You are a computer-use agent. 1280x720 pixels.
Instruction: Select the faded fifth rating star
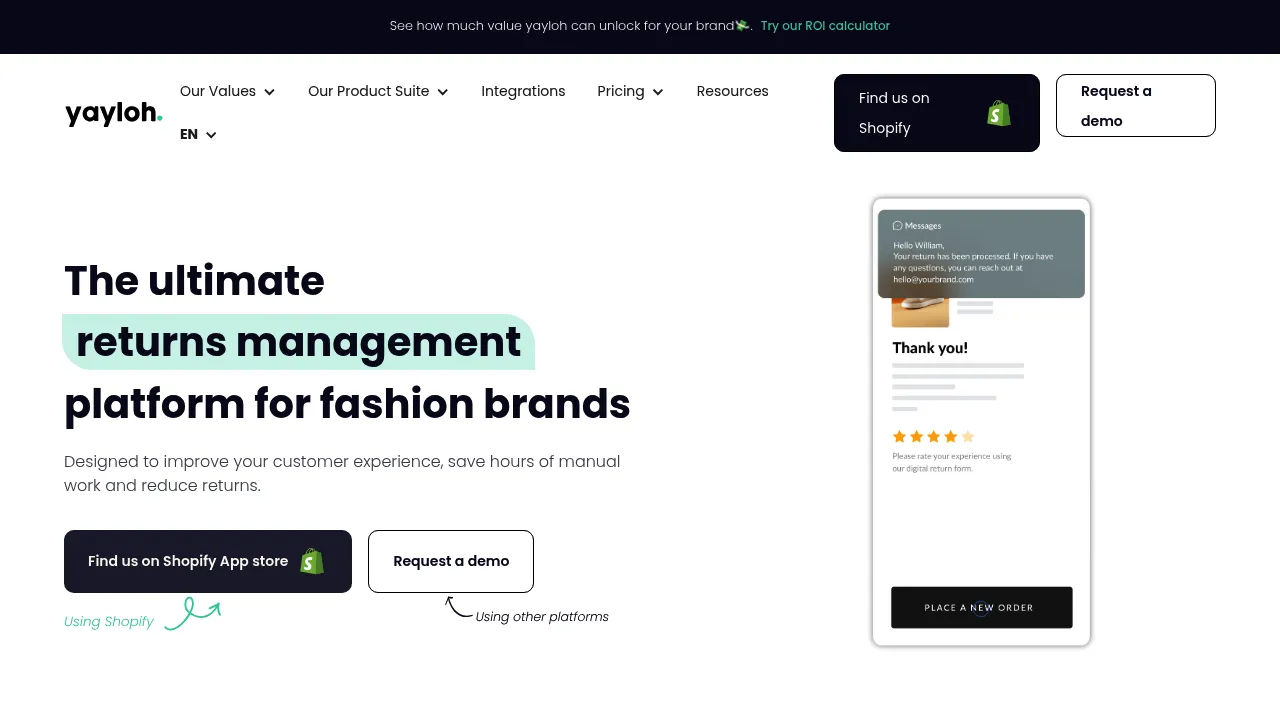pos(967,437)
